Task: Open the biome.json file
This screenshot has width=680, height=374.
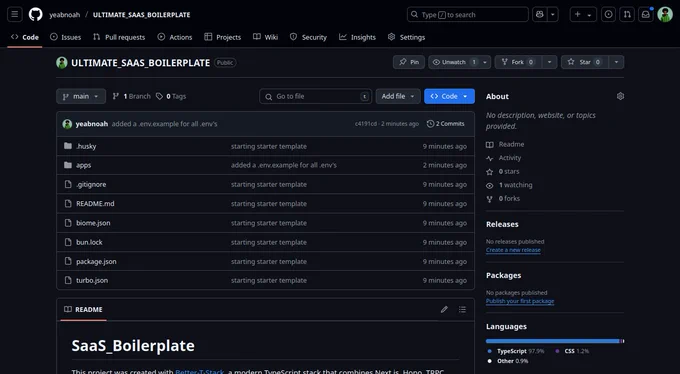Action: click(93, 223)
